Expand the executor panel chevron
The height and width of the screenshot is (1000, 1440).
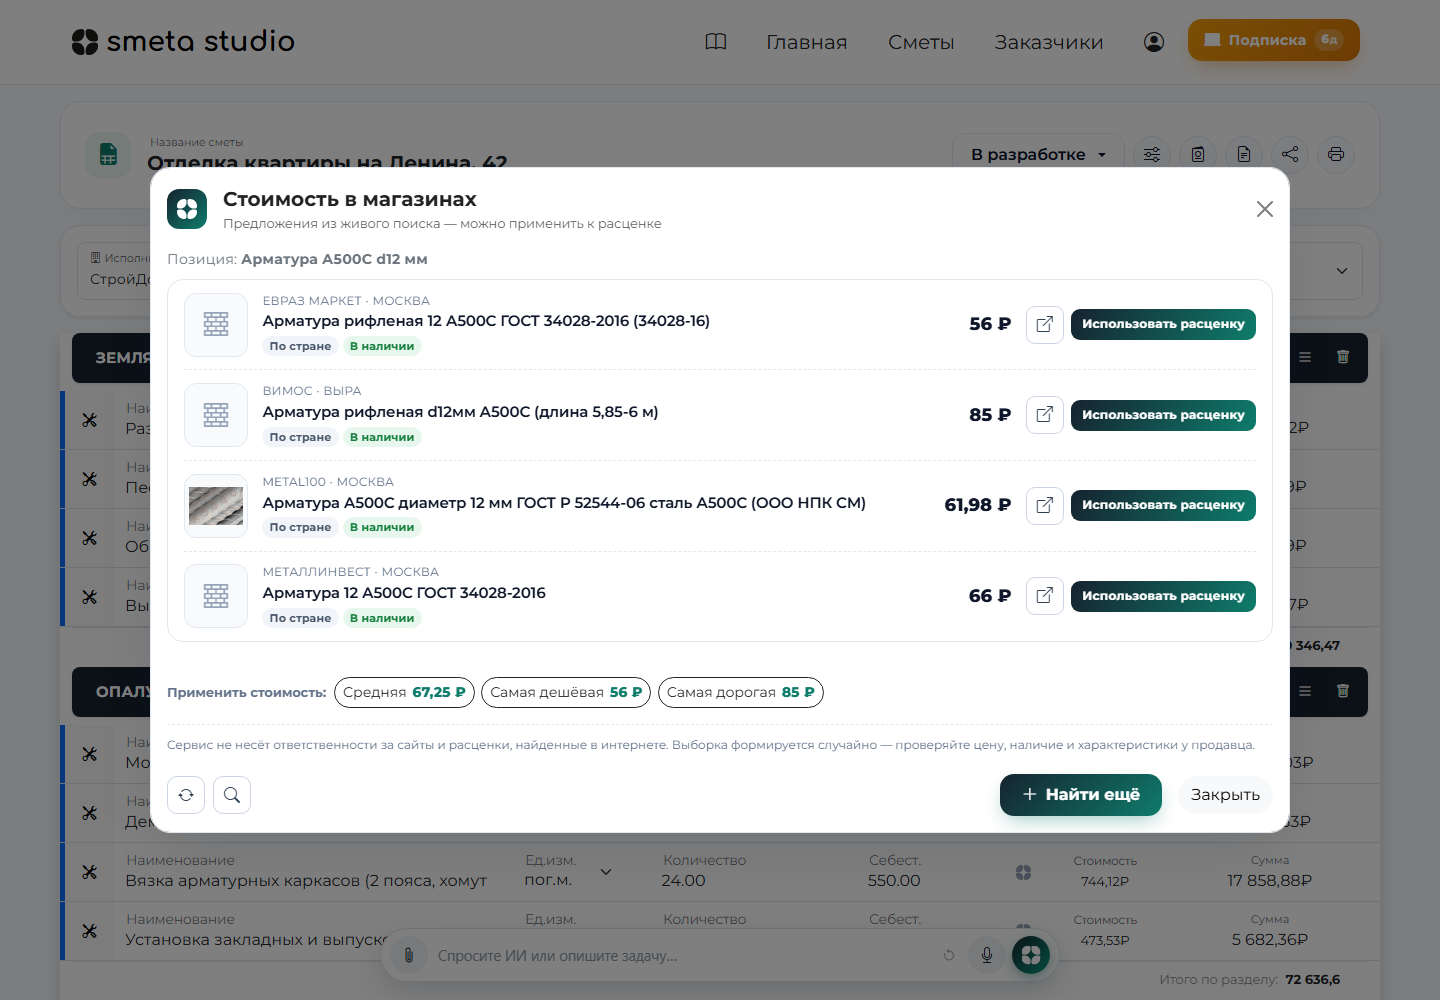[1342, 271]
